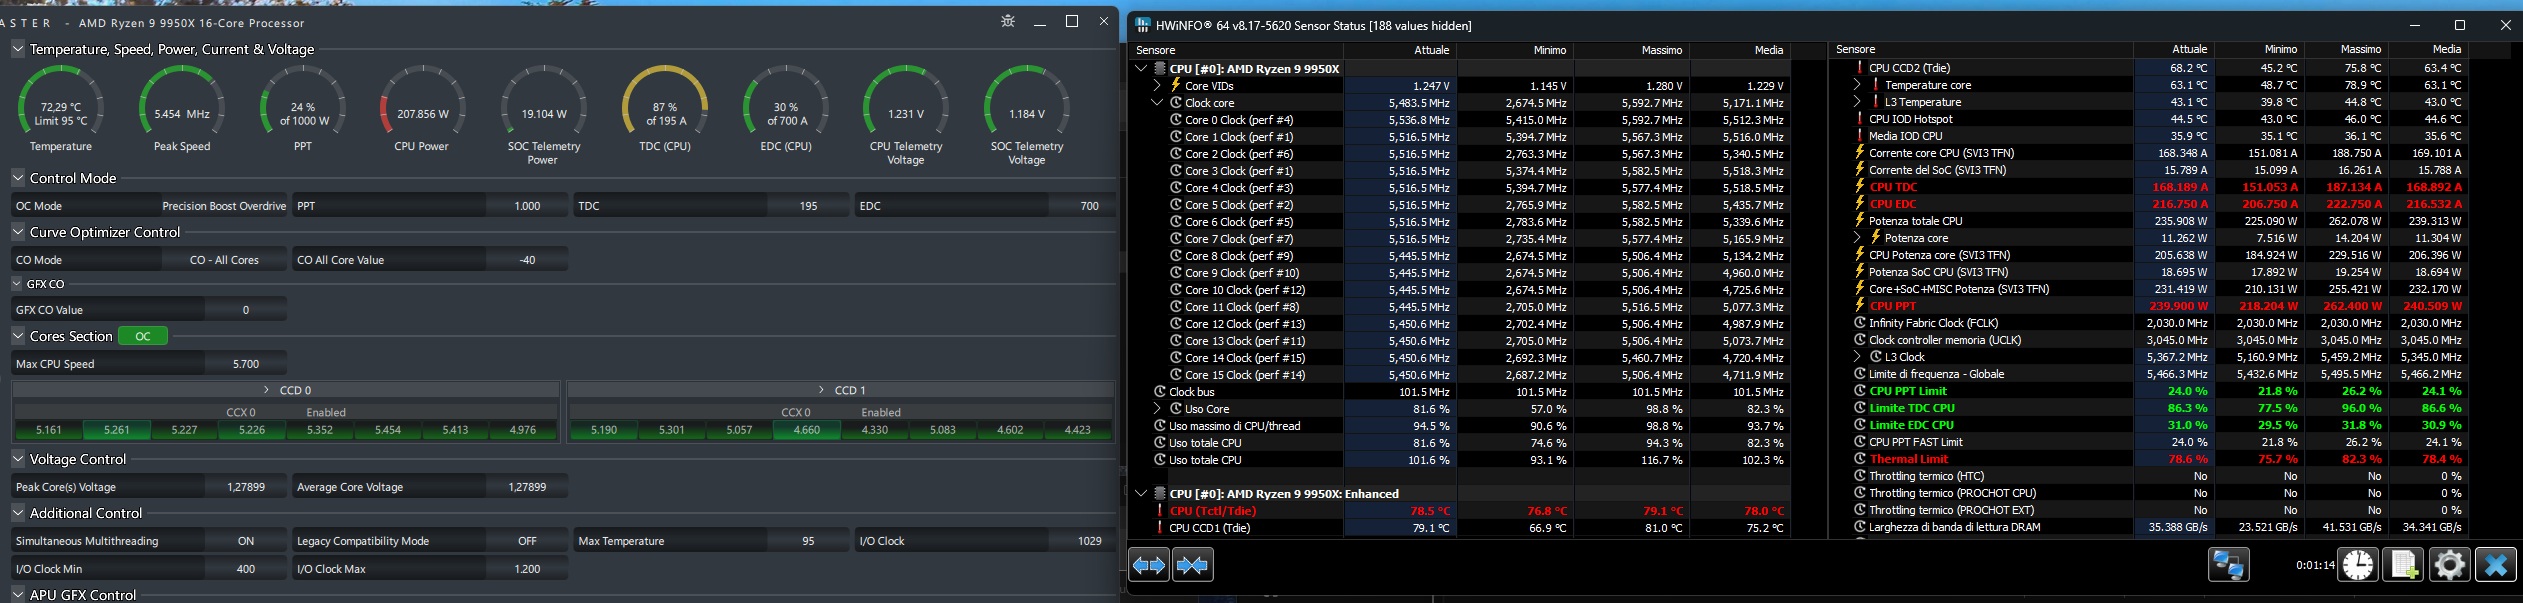Collapse the Cores Section chevron

tap(18, 336)
